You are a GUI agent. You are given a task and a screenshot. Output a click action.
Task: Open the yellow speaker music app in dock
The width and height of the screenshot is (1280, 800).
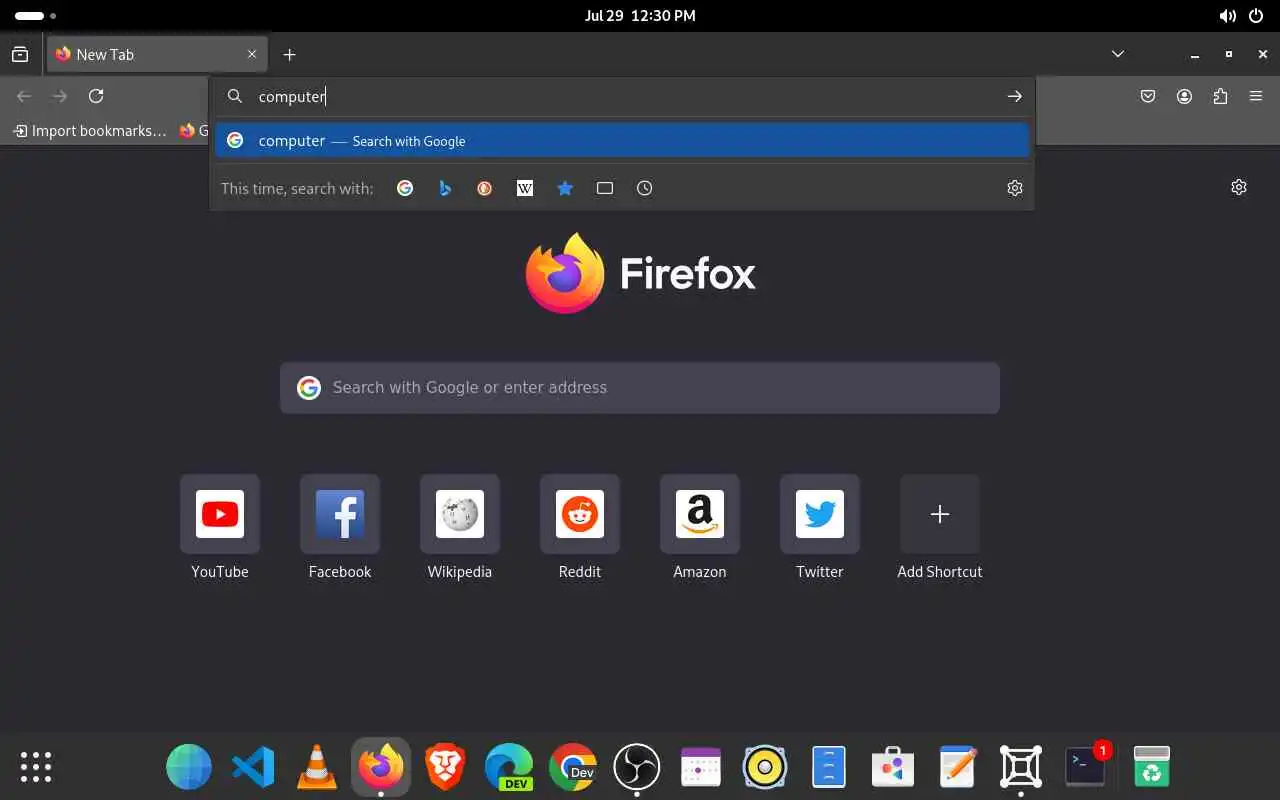(765, 767)
